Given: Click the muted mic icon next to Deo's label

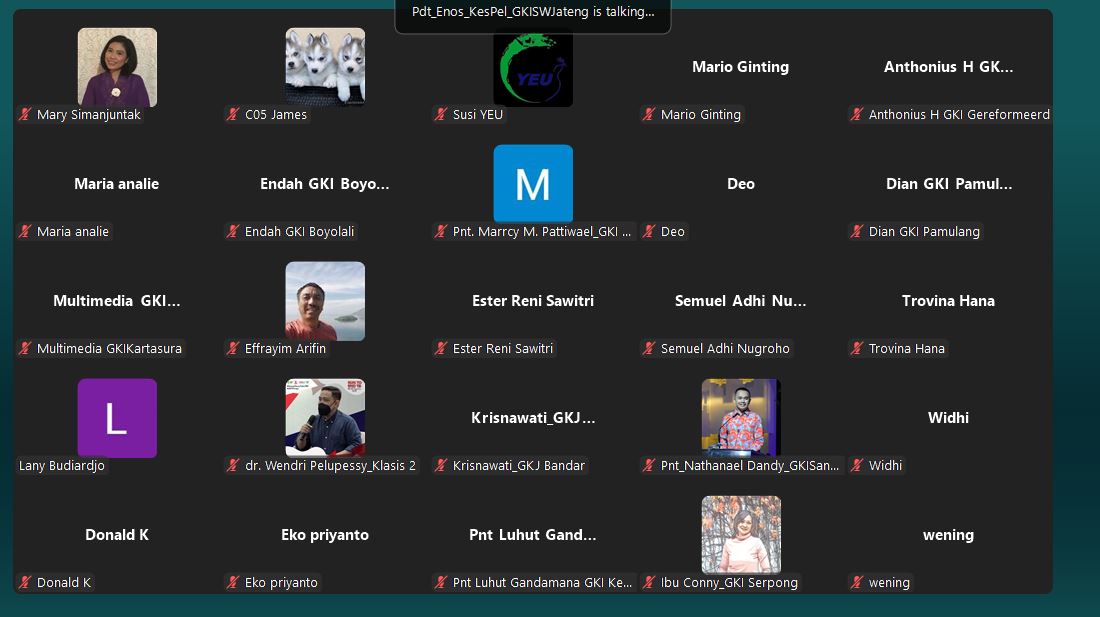Looking at the screenshot, I should point(650,231).
